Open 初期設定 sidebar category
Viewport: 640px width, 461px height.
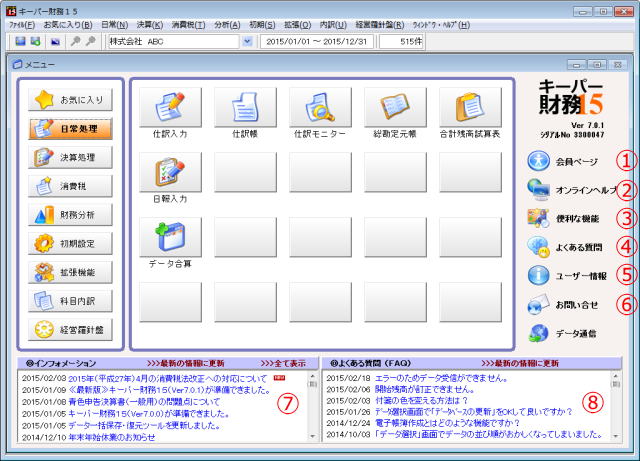[70, 243]
